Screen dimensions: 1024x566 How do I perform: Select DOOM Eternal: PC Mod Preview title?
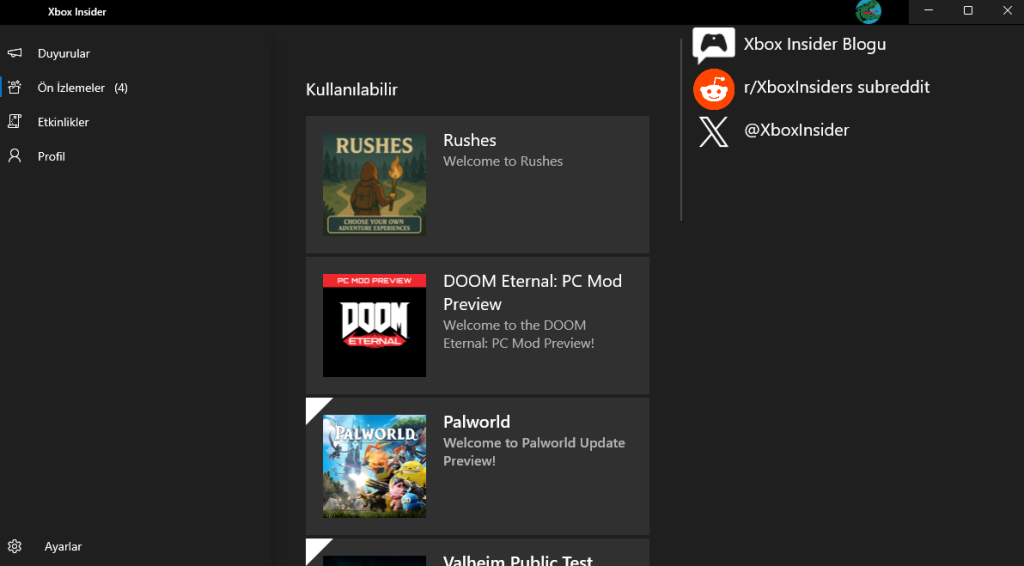[x=532, y=292]
